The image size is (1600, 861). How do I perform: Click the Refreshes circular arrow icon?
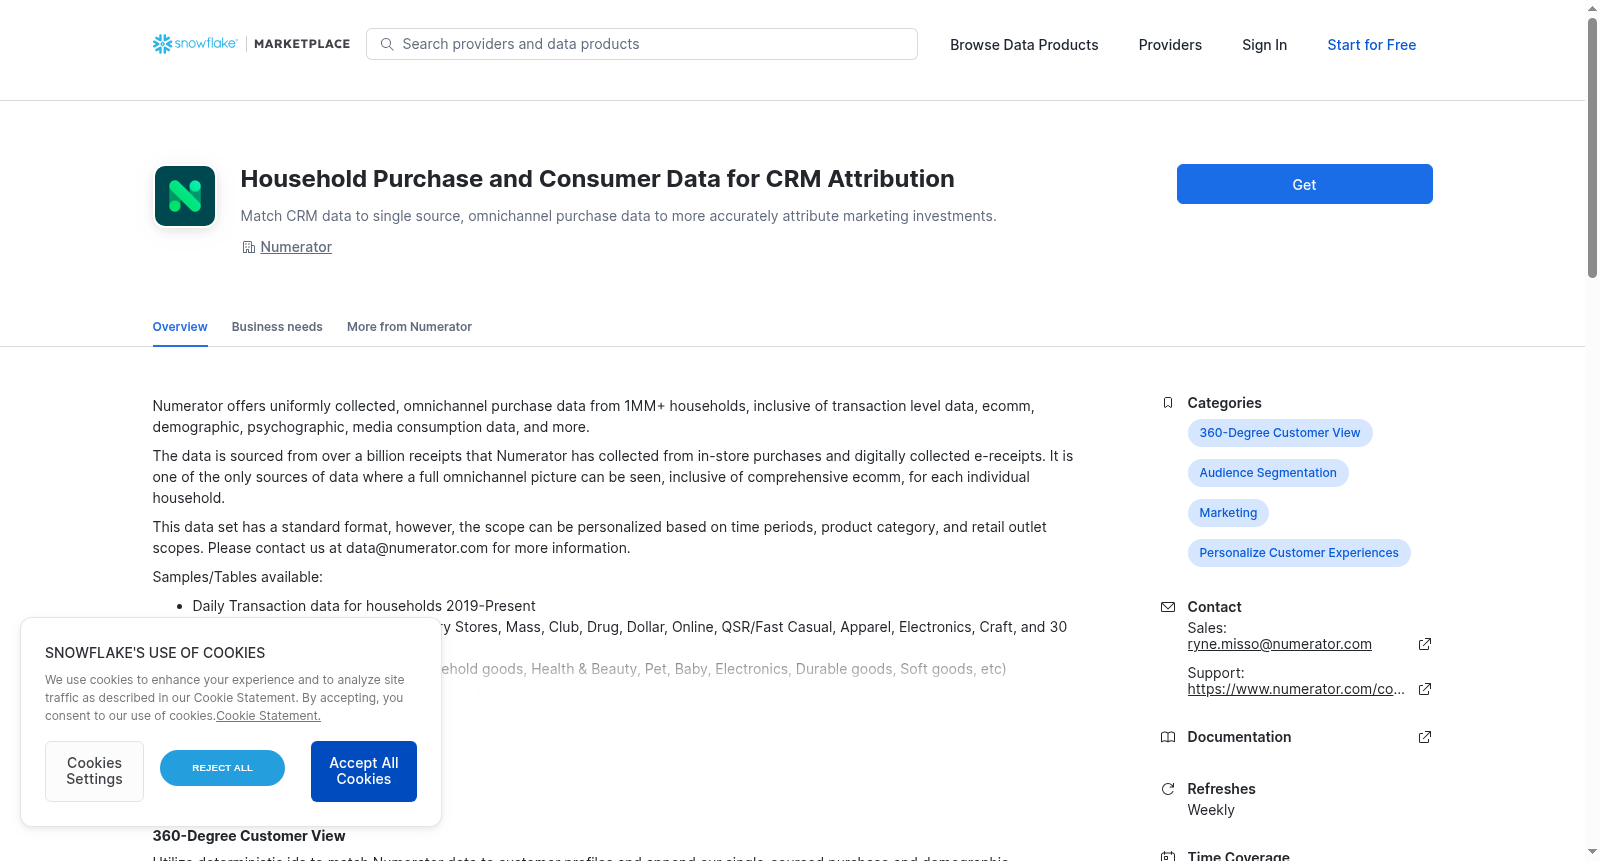pyautogui.click(x=1168, y=789)
